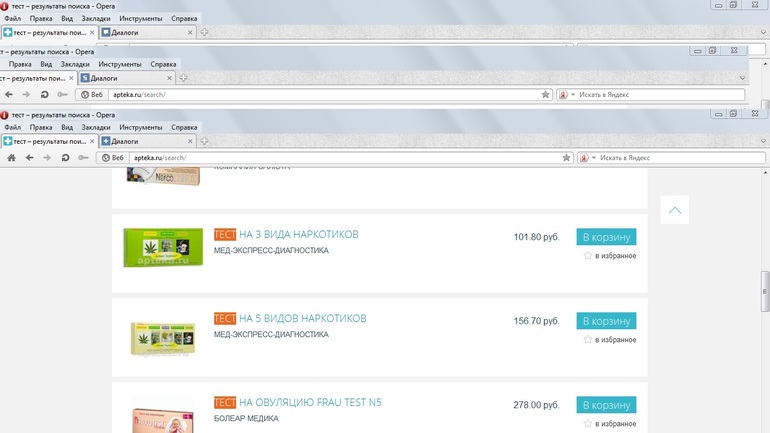Click the Forward arrow in the frontmost Opera window

(47, 158)
